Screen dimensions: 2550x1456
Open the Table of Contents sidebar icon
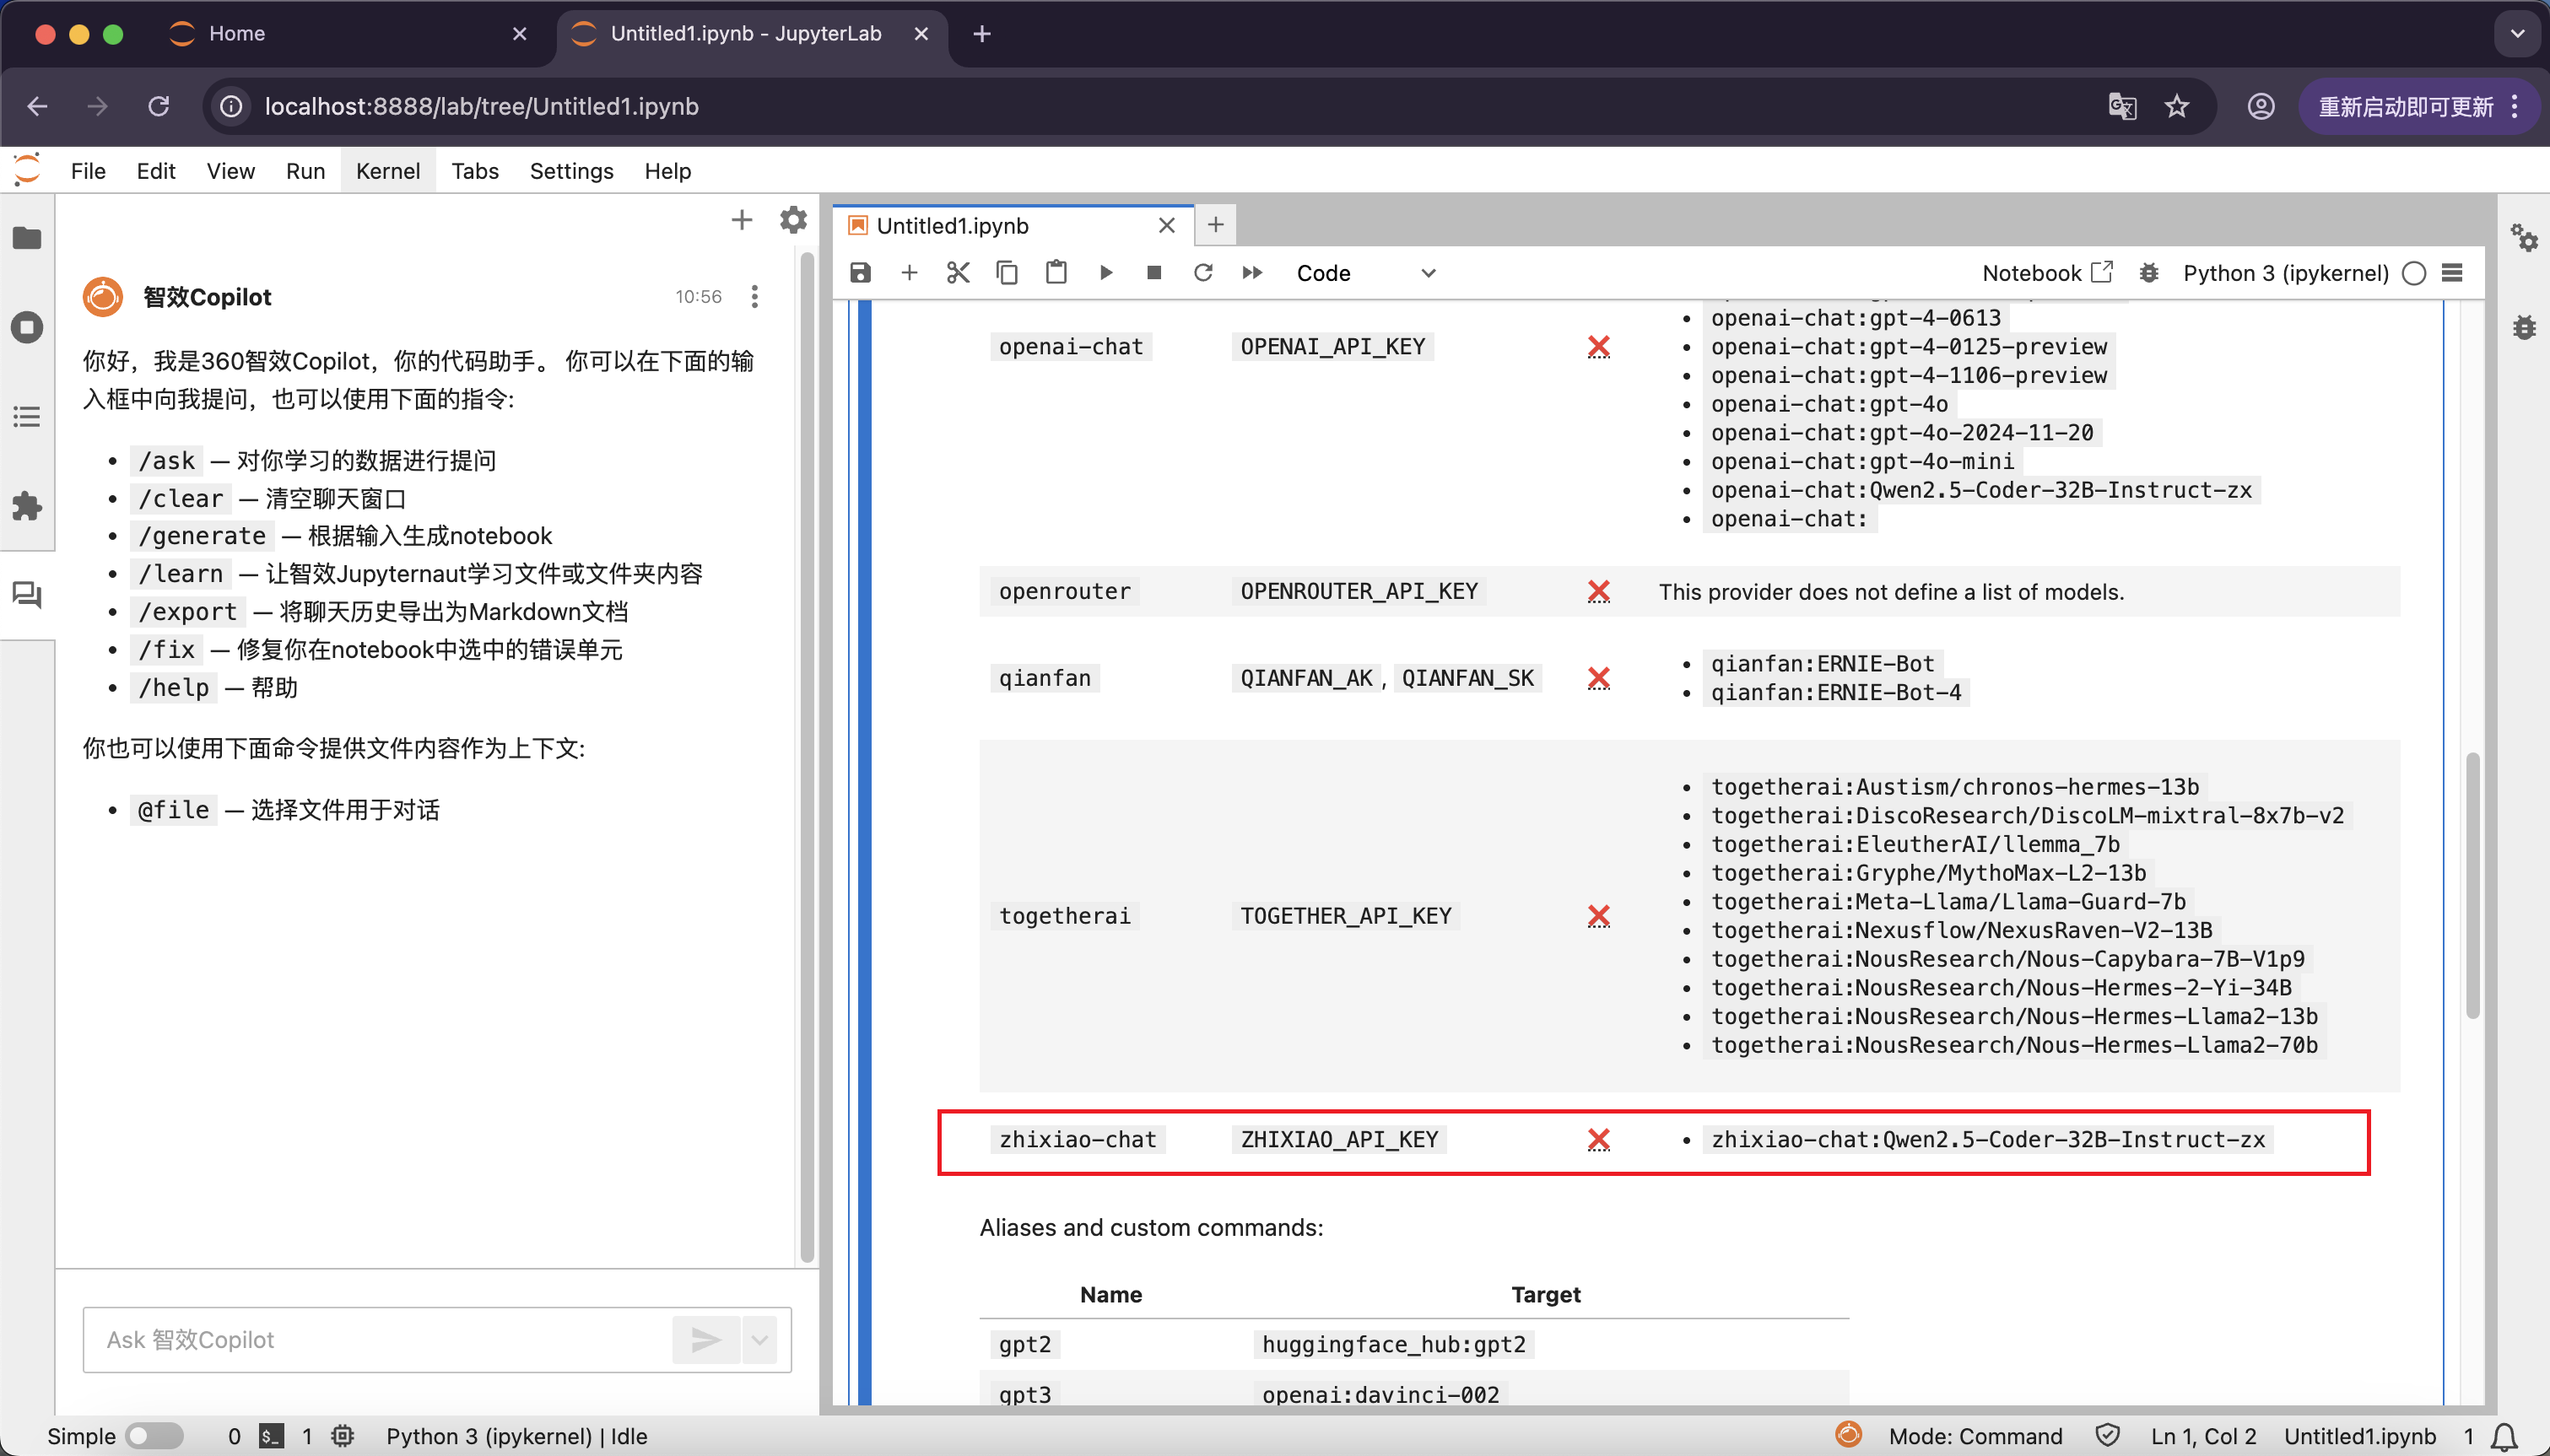coord(27,417)
